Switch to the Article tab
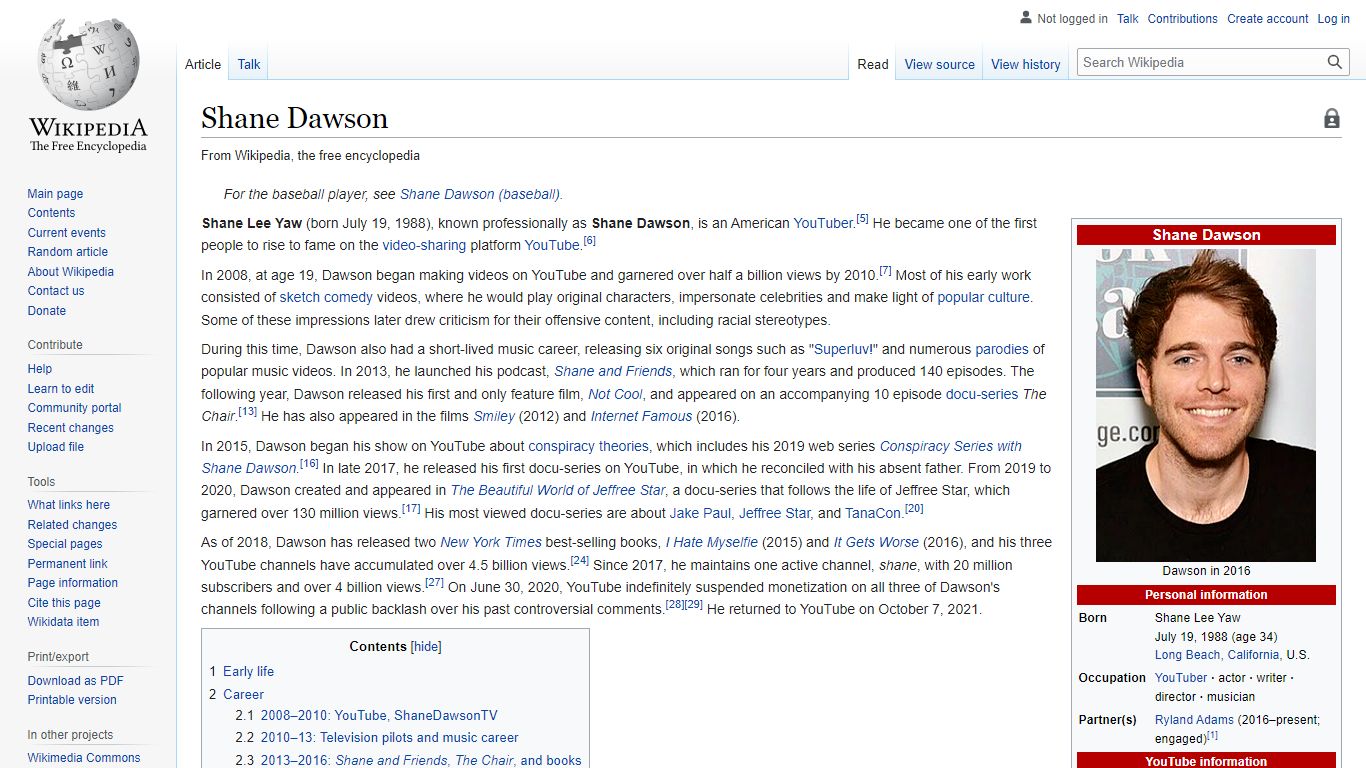1366x768 pixels. pos(203,64)
